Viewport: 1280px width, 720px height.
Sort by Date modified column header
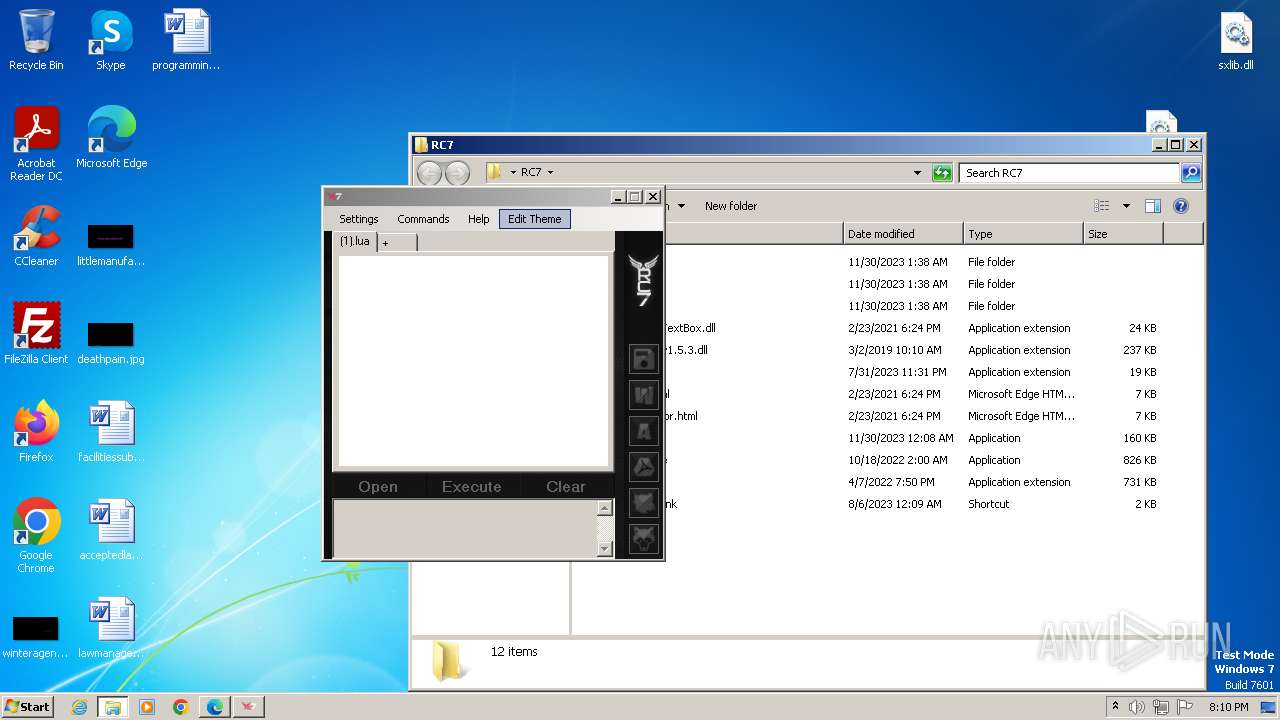[903, 234]
